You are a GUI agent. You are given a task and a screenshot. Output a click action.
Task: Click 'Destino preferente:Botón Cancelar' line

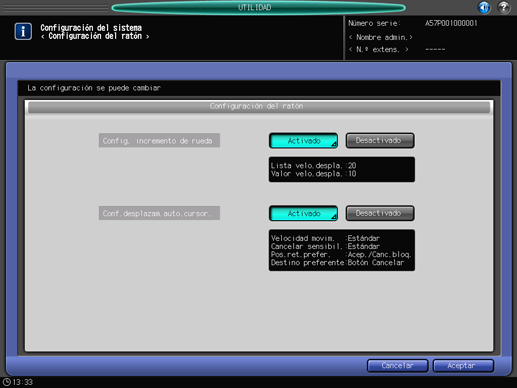click(x=337, y=263)
